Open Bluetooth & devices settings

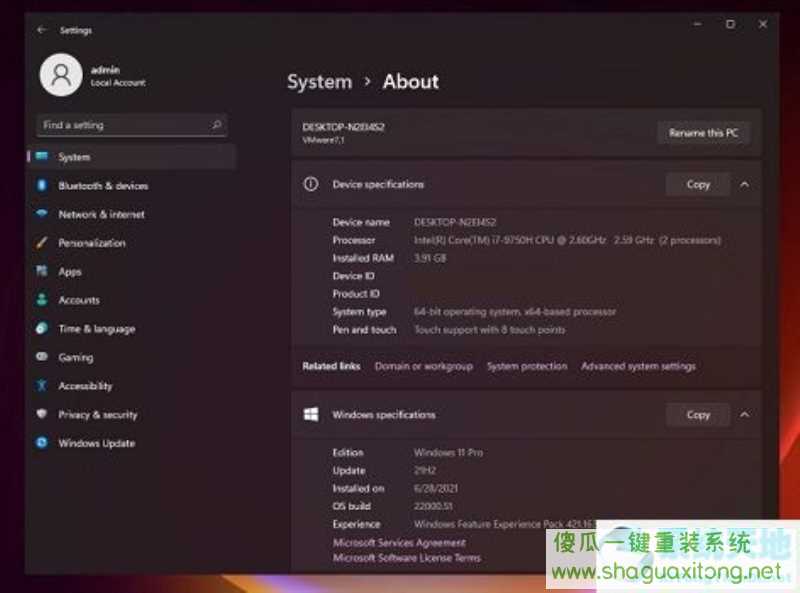click(x=132, y=185)
